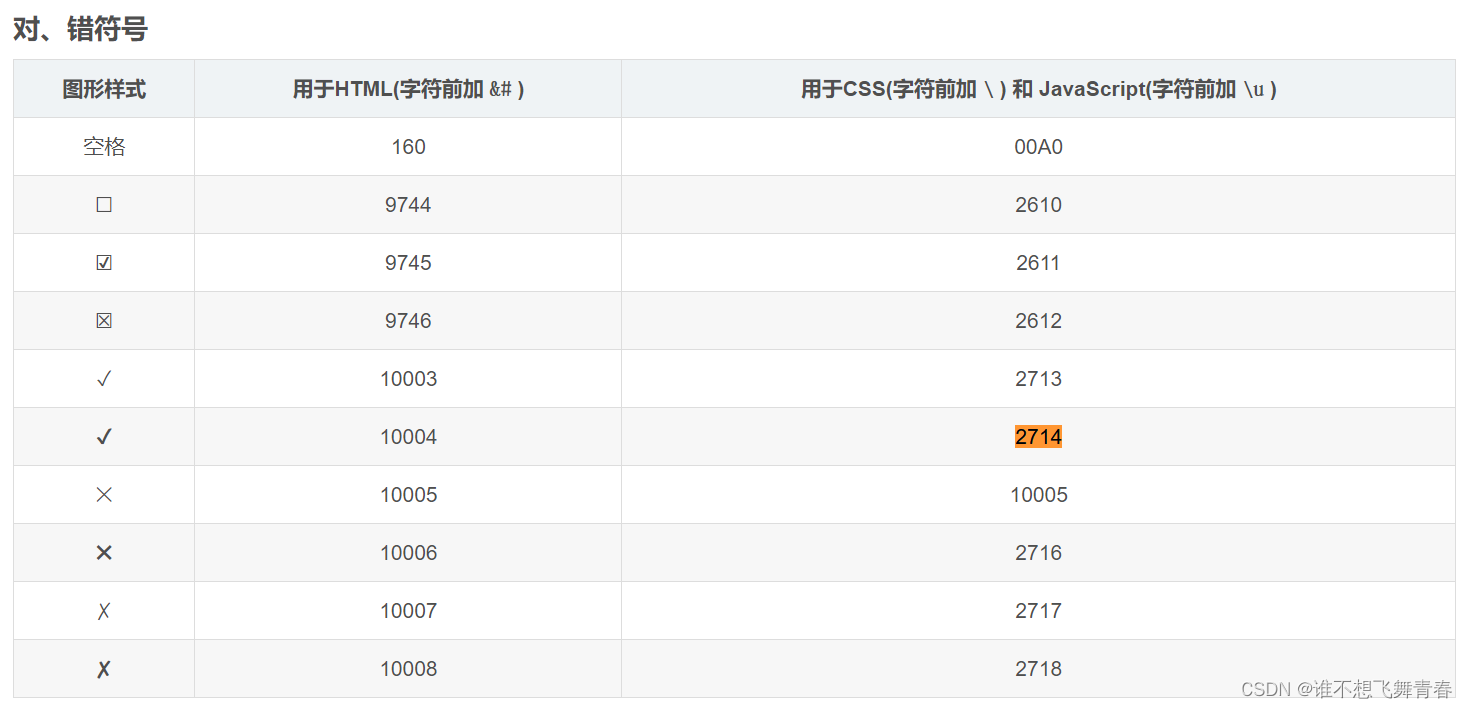Click the 用于CSS 和 JavaScript column header
Image resolution: width=1468 pixels, height=708 pixels.
pos(1038,89)
